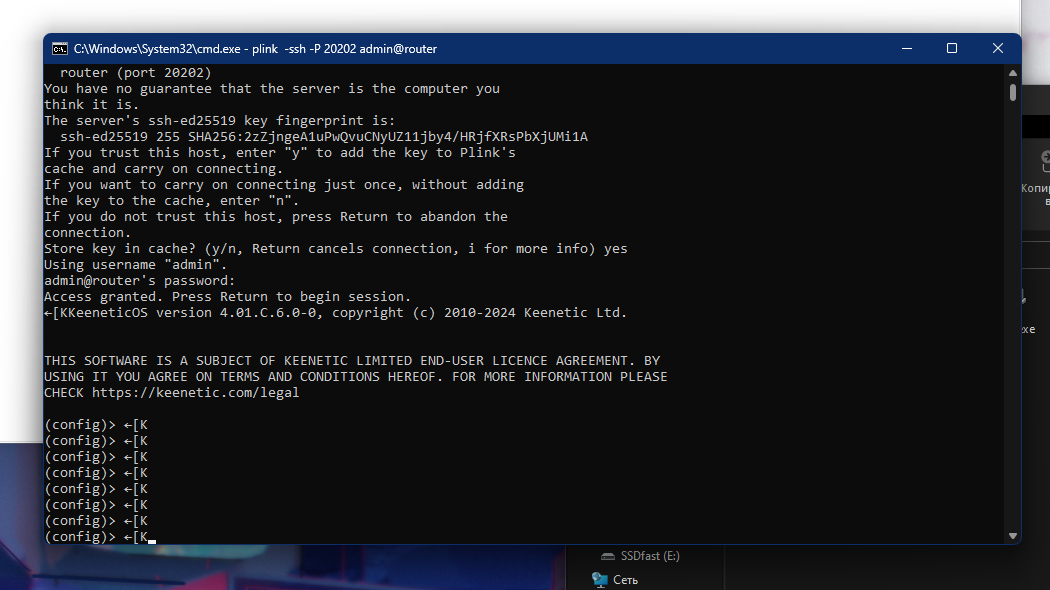Click the SHA256 fingerprint line
Viewport: 1050px width, 590px height.
[x=324, y=137]
